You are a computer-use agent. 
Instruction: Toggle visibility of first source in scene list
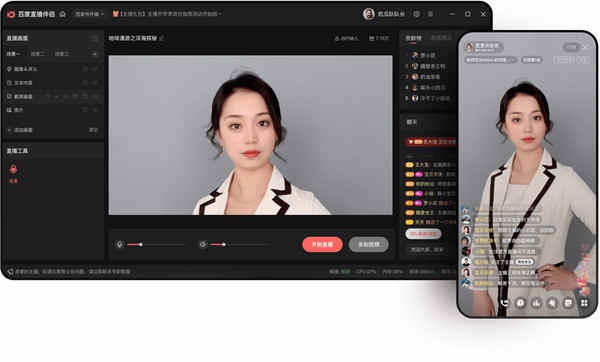click(x=85, y=69)
